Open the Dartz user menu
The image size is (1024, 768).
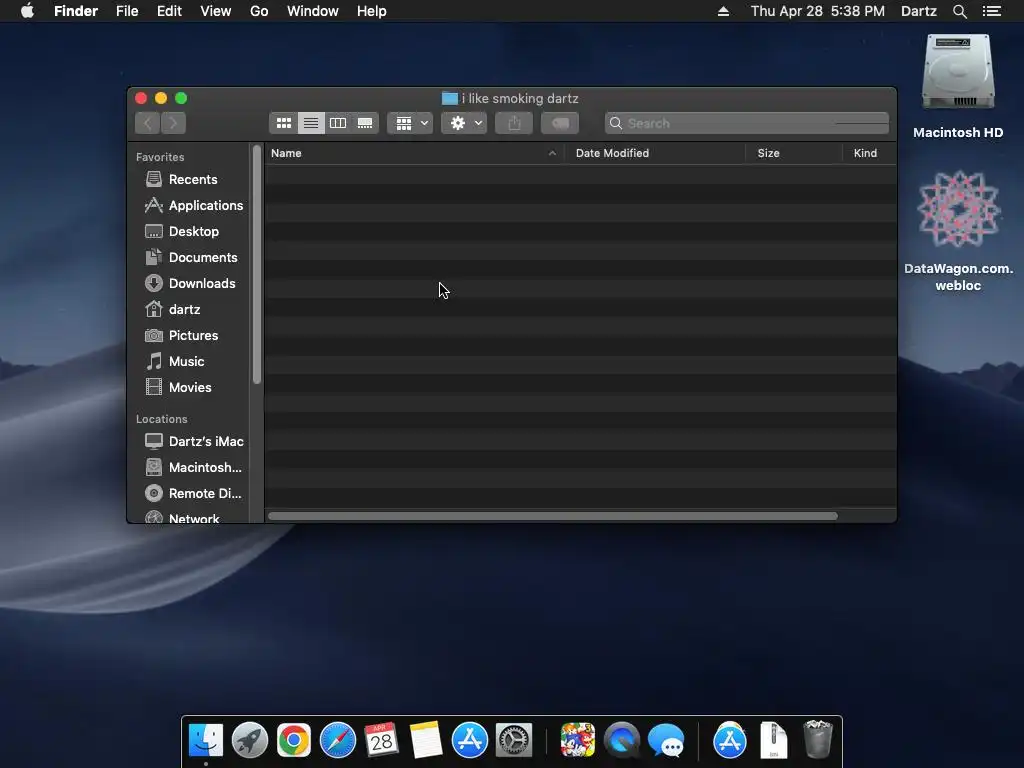coord(918,11)
